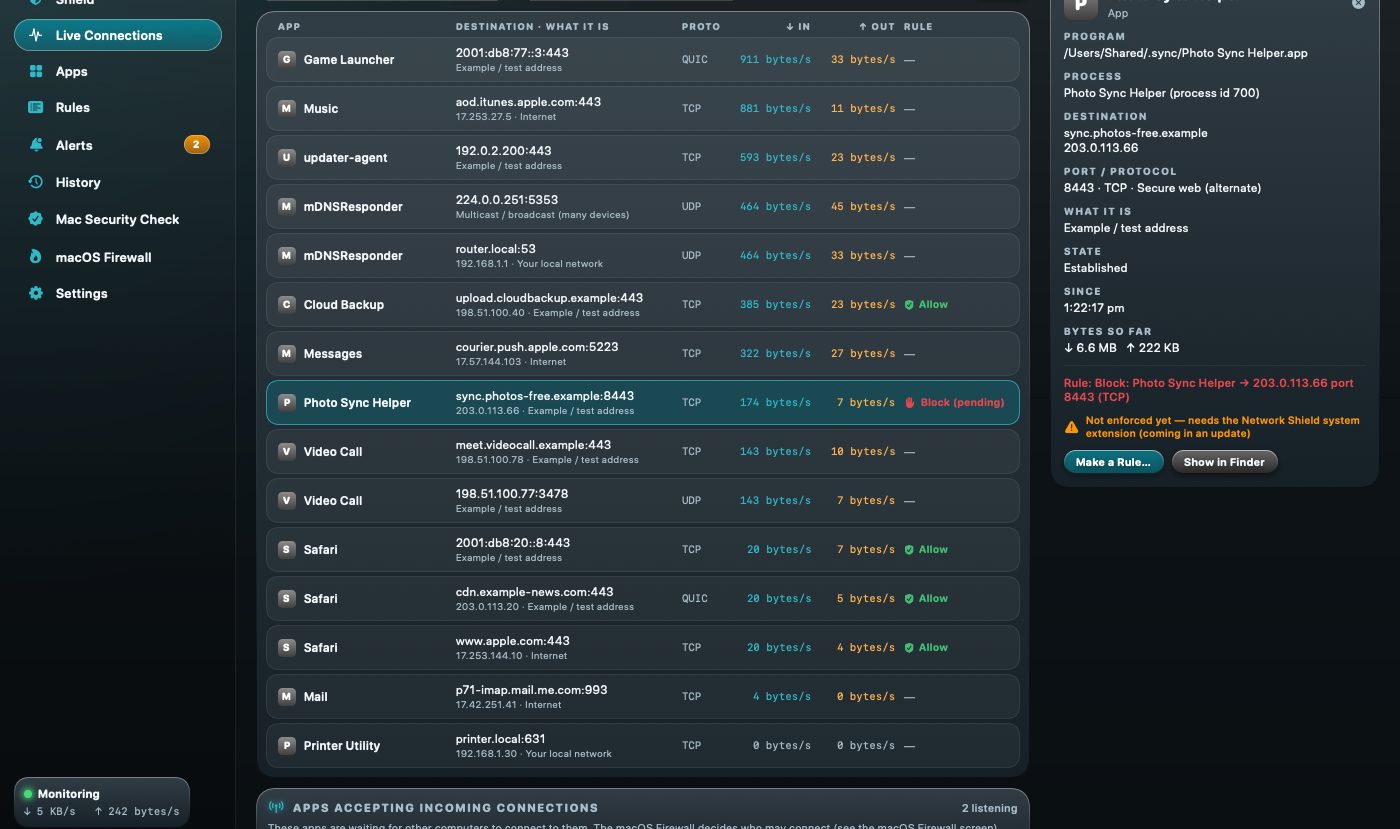Viewport: 1400px width, 829px height.
Task: Select the www.apple.com:443 Safari row
Action: [x=643, y=647]
